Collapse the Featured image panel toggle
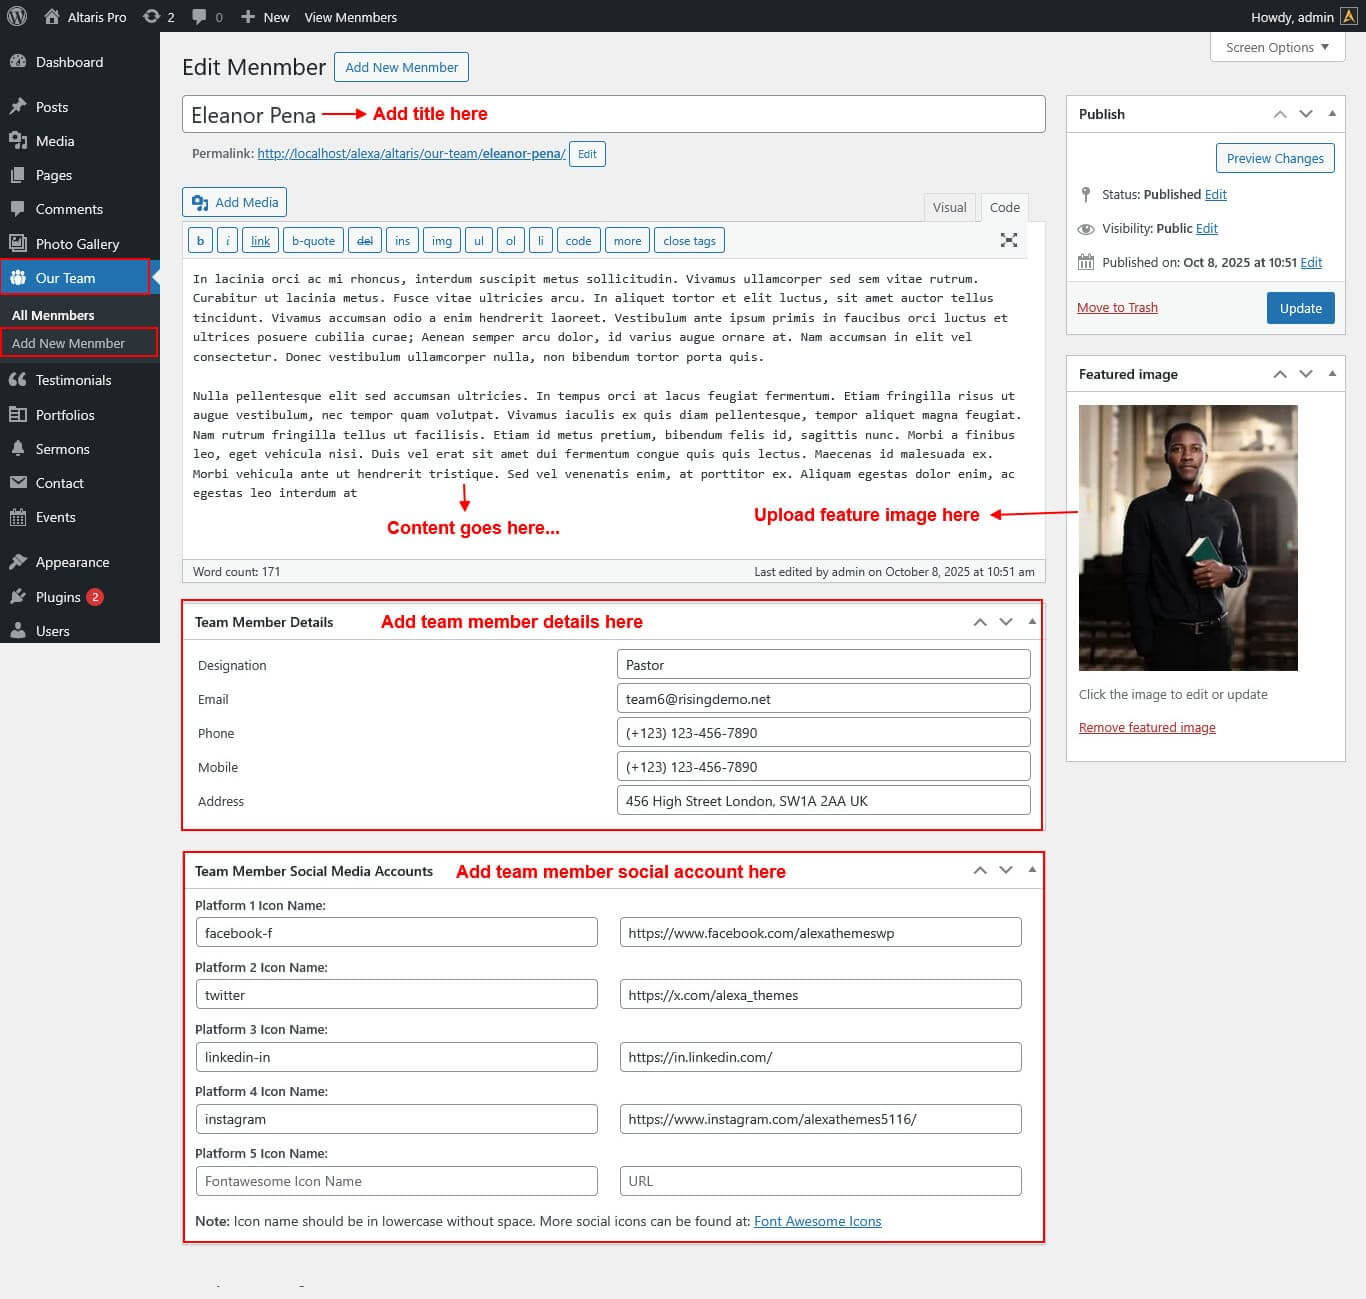Image resolution: width=1366 pixels, height=1299 pixels. click(1332, 374)
